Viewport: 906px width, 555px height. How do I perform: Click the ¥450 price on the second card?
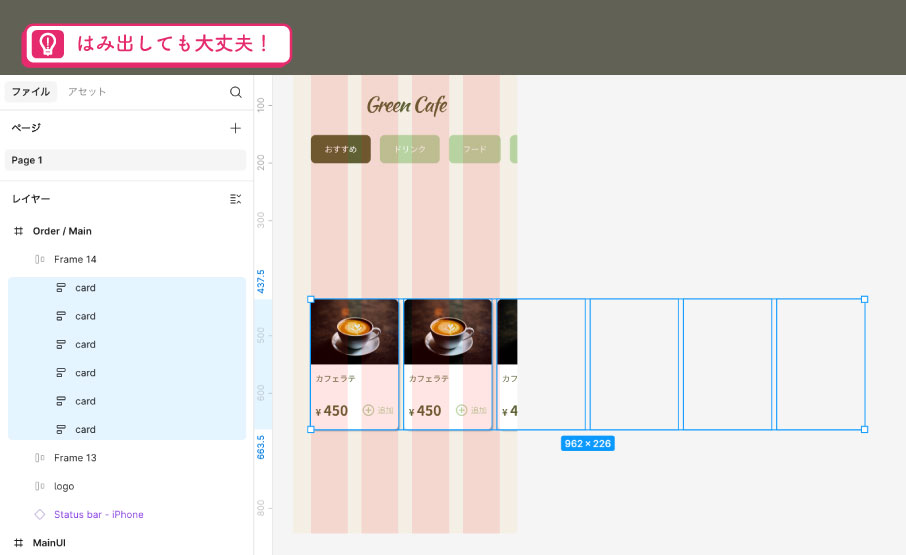point(425,411)
